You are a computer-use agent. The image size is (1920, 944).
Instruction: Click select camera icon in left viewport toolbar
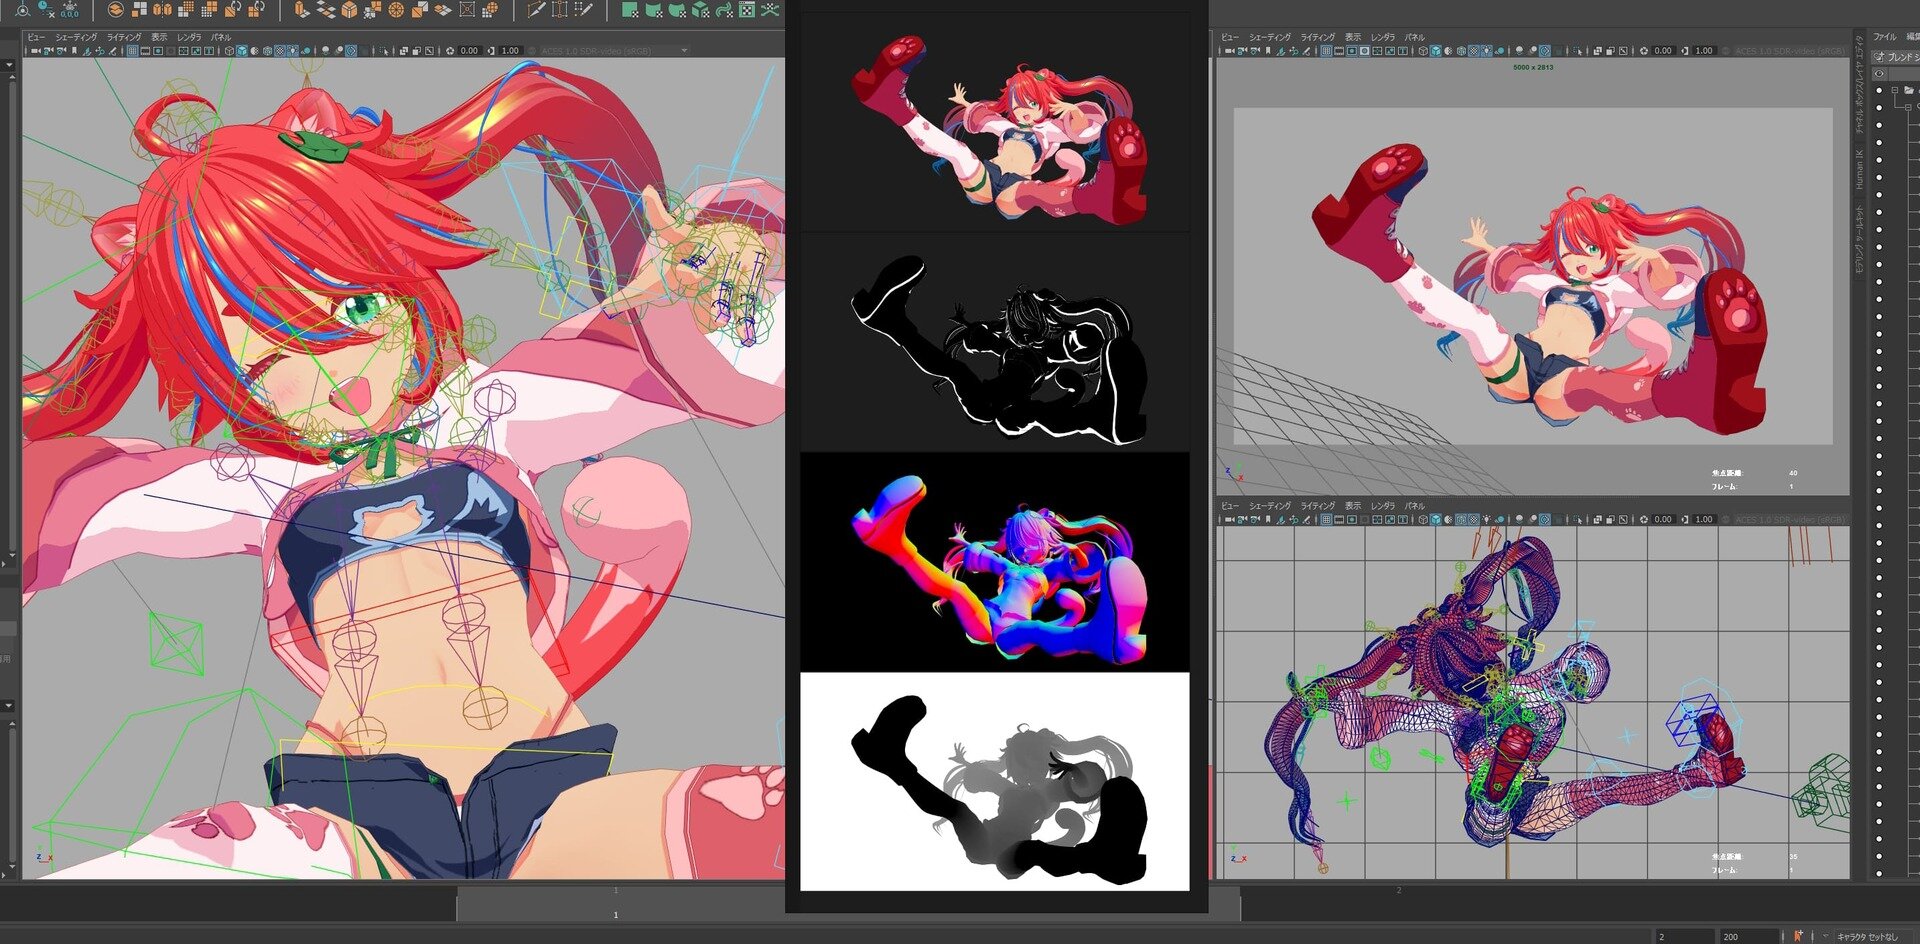click(x=36, y=50)
